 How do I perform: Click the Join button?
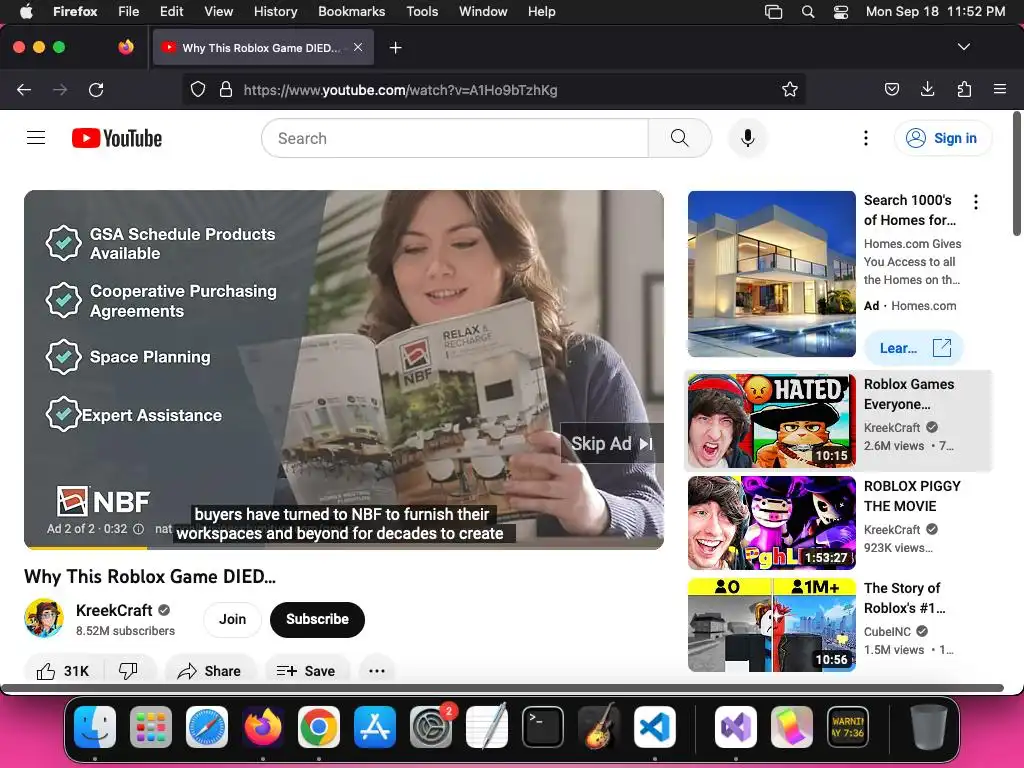tap(232, 619)
